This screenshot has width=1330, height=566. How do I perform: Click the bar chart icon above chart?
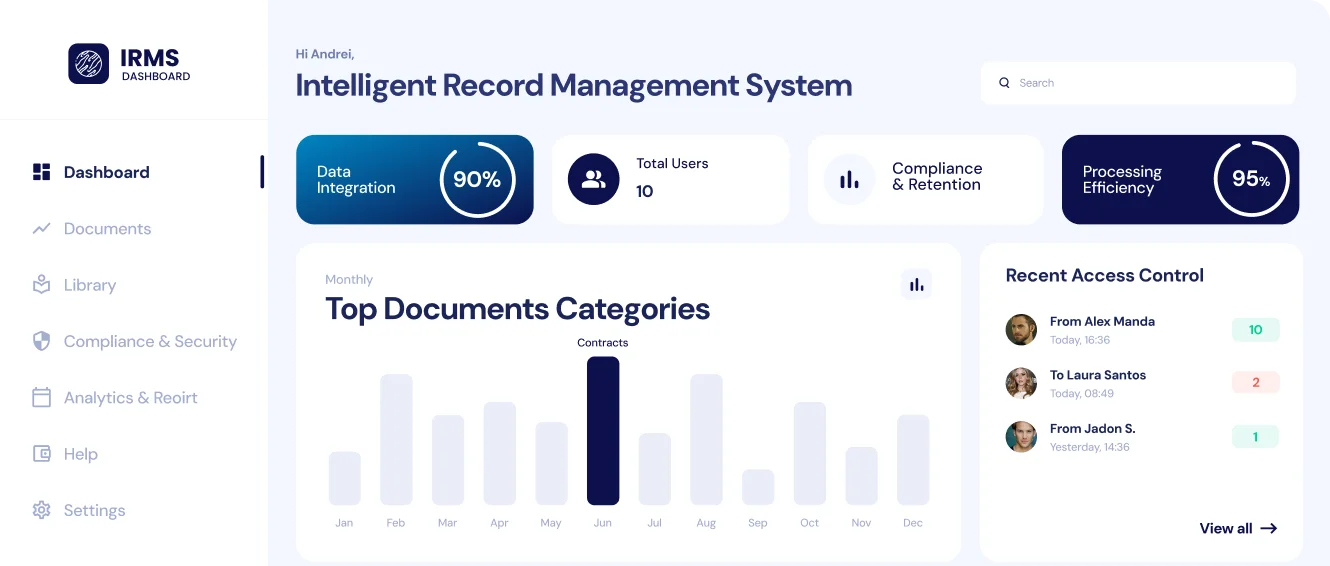pyautogui.click(x=916, y=285)
